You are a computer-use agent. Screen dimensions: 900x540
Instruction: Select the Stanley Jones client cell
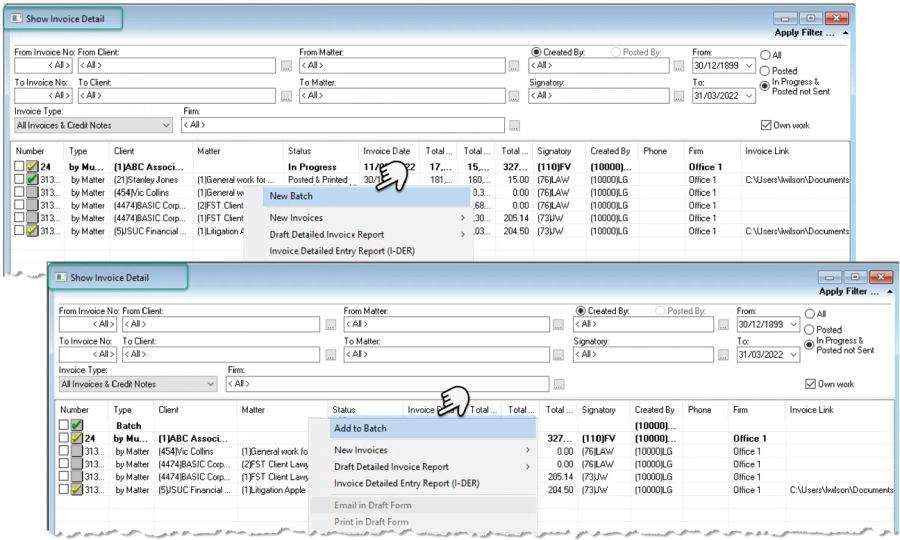[x=145, y=180]
